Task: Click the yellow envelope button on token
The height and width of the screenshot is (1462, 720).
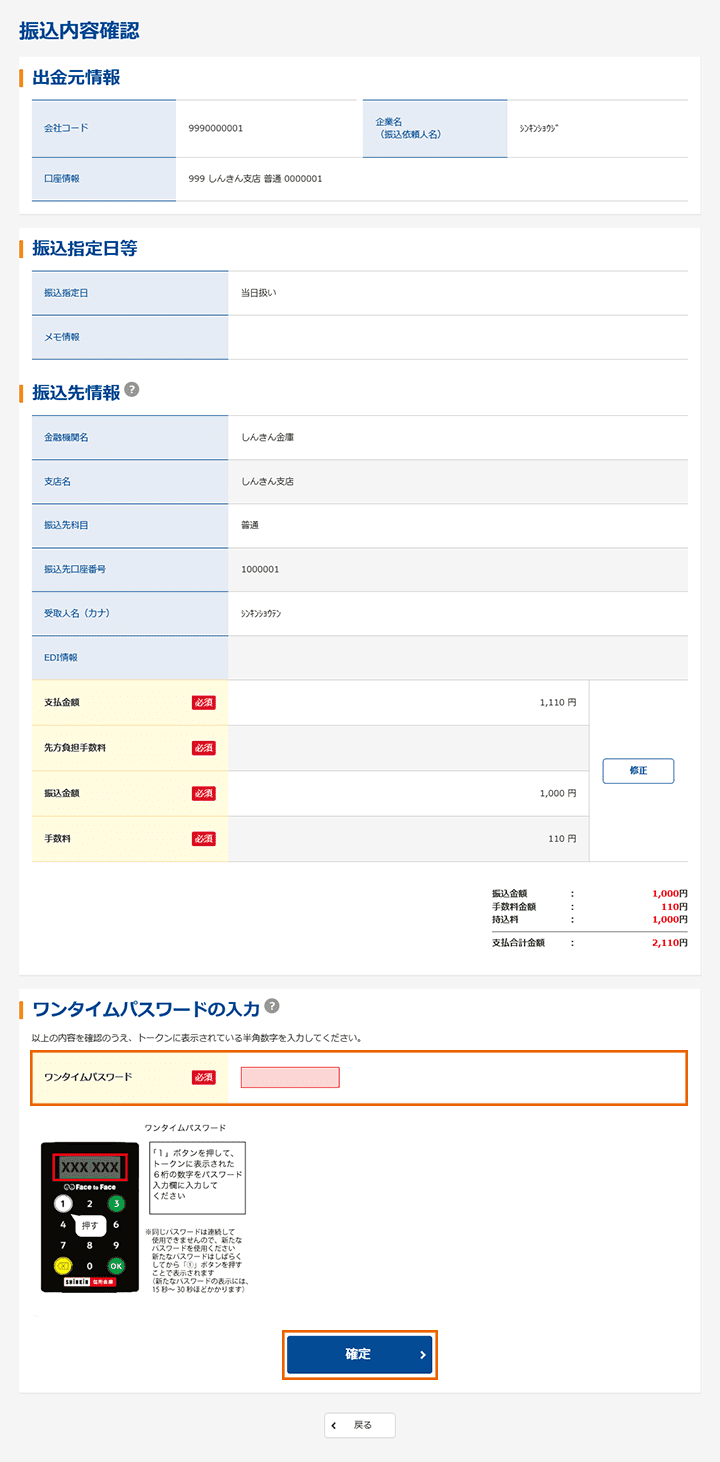Action: coord(63,1265)
